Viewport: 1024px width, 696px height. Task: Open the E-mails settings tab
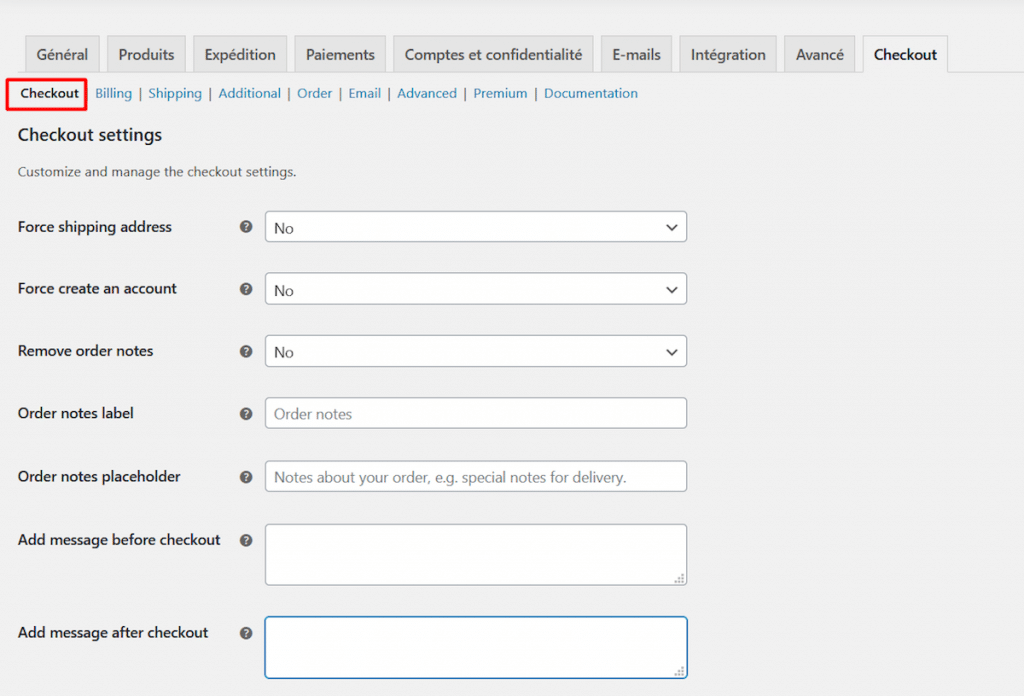pyautogui.click(x=636, y=54)
